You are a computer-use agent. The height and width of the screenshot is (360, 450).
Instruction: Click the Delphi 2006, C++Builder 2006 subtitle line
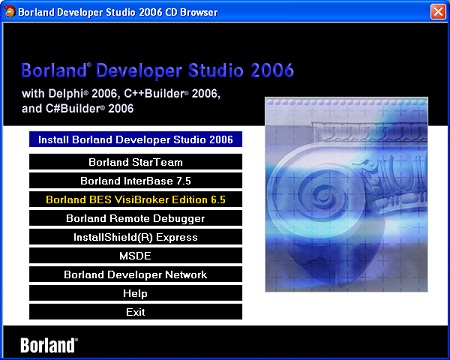[x=121, y=94]
